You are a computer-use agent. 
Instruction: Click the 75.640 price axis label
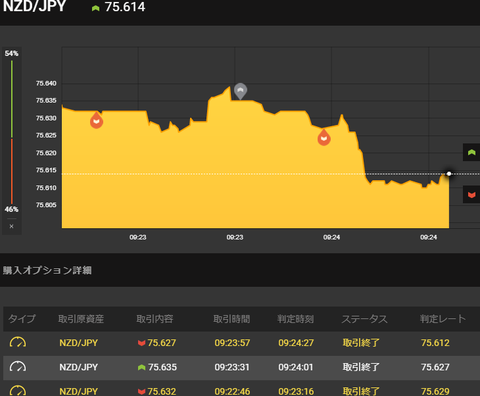(x=46, y=83)
